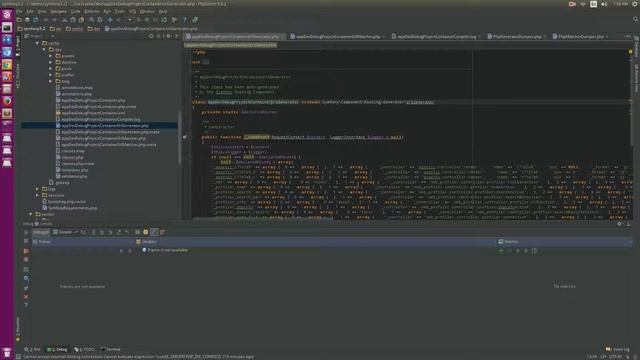Copy watch with icon in Watches toolbar
The image size is (640, 360).
[x=534, y=251]
